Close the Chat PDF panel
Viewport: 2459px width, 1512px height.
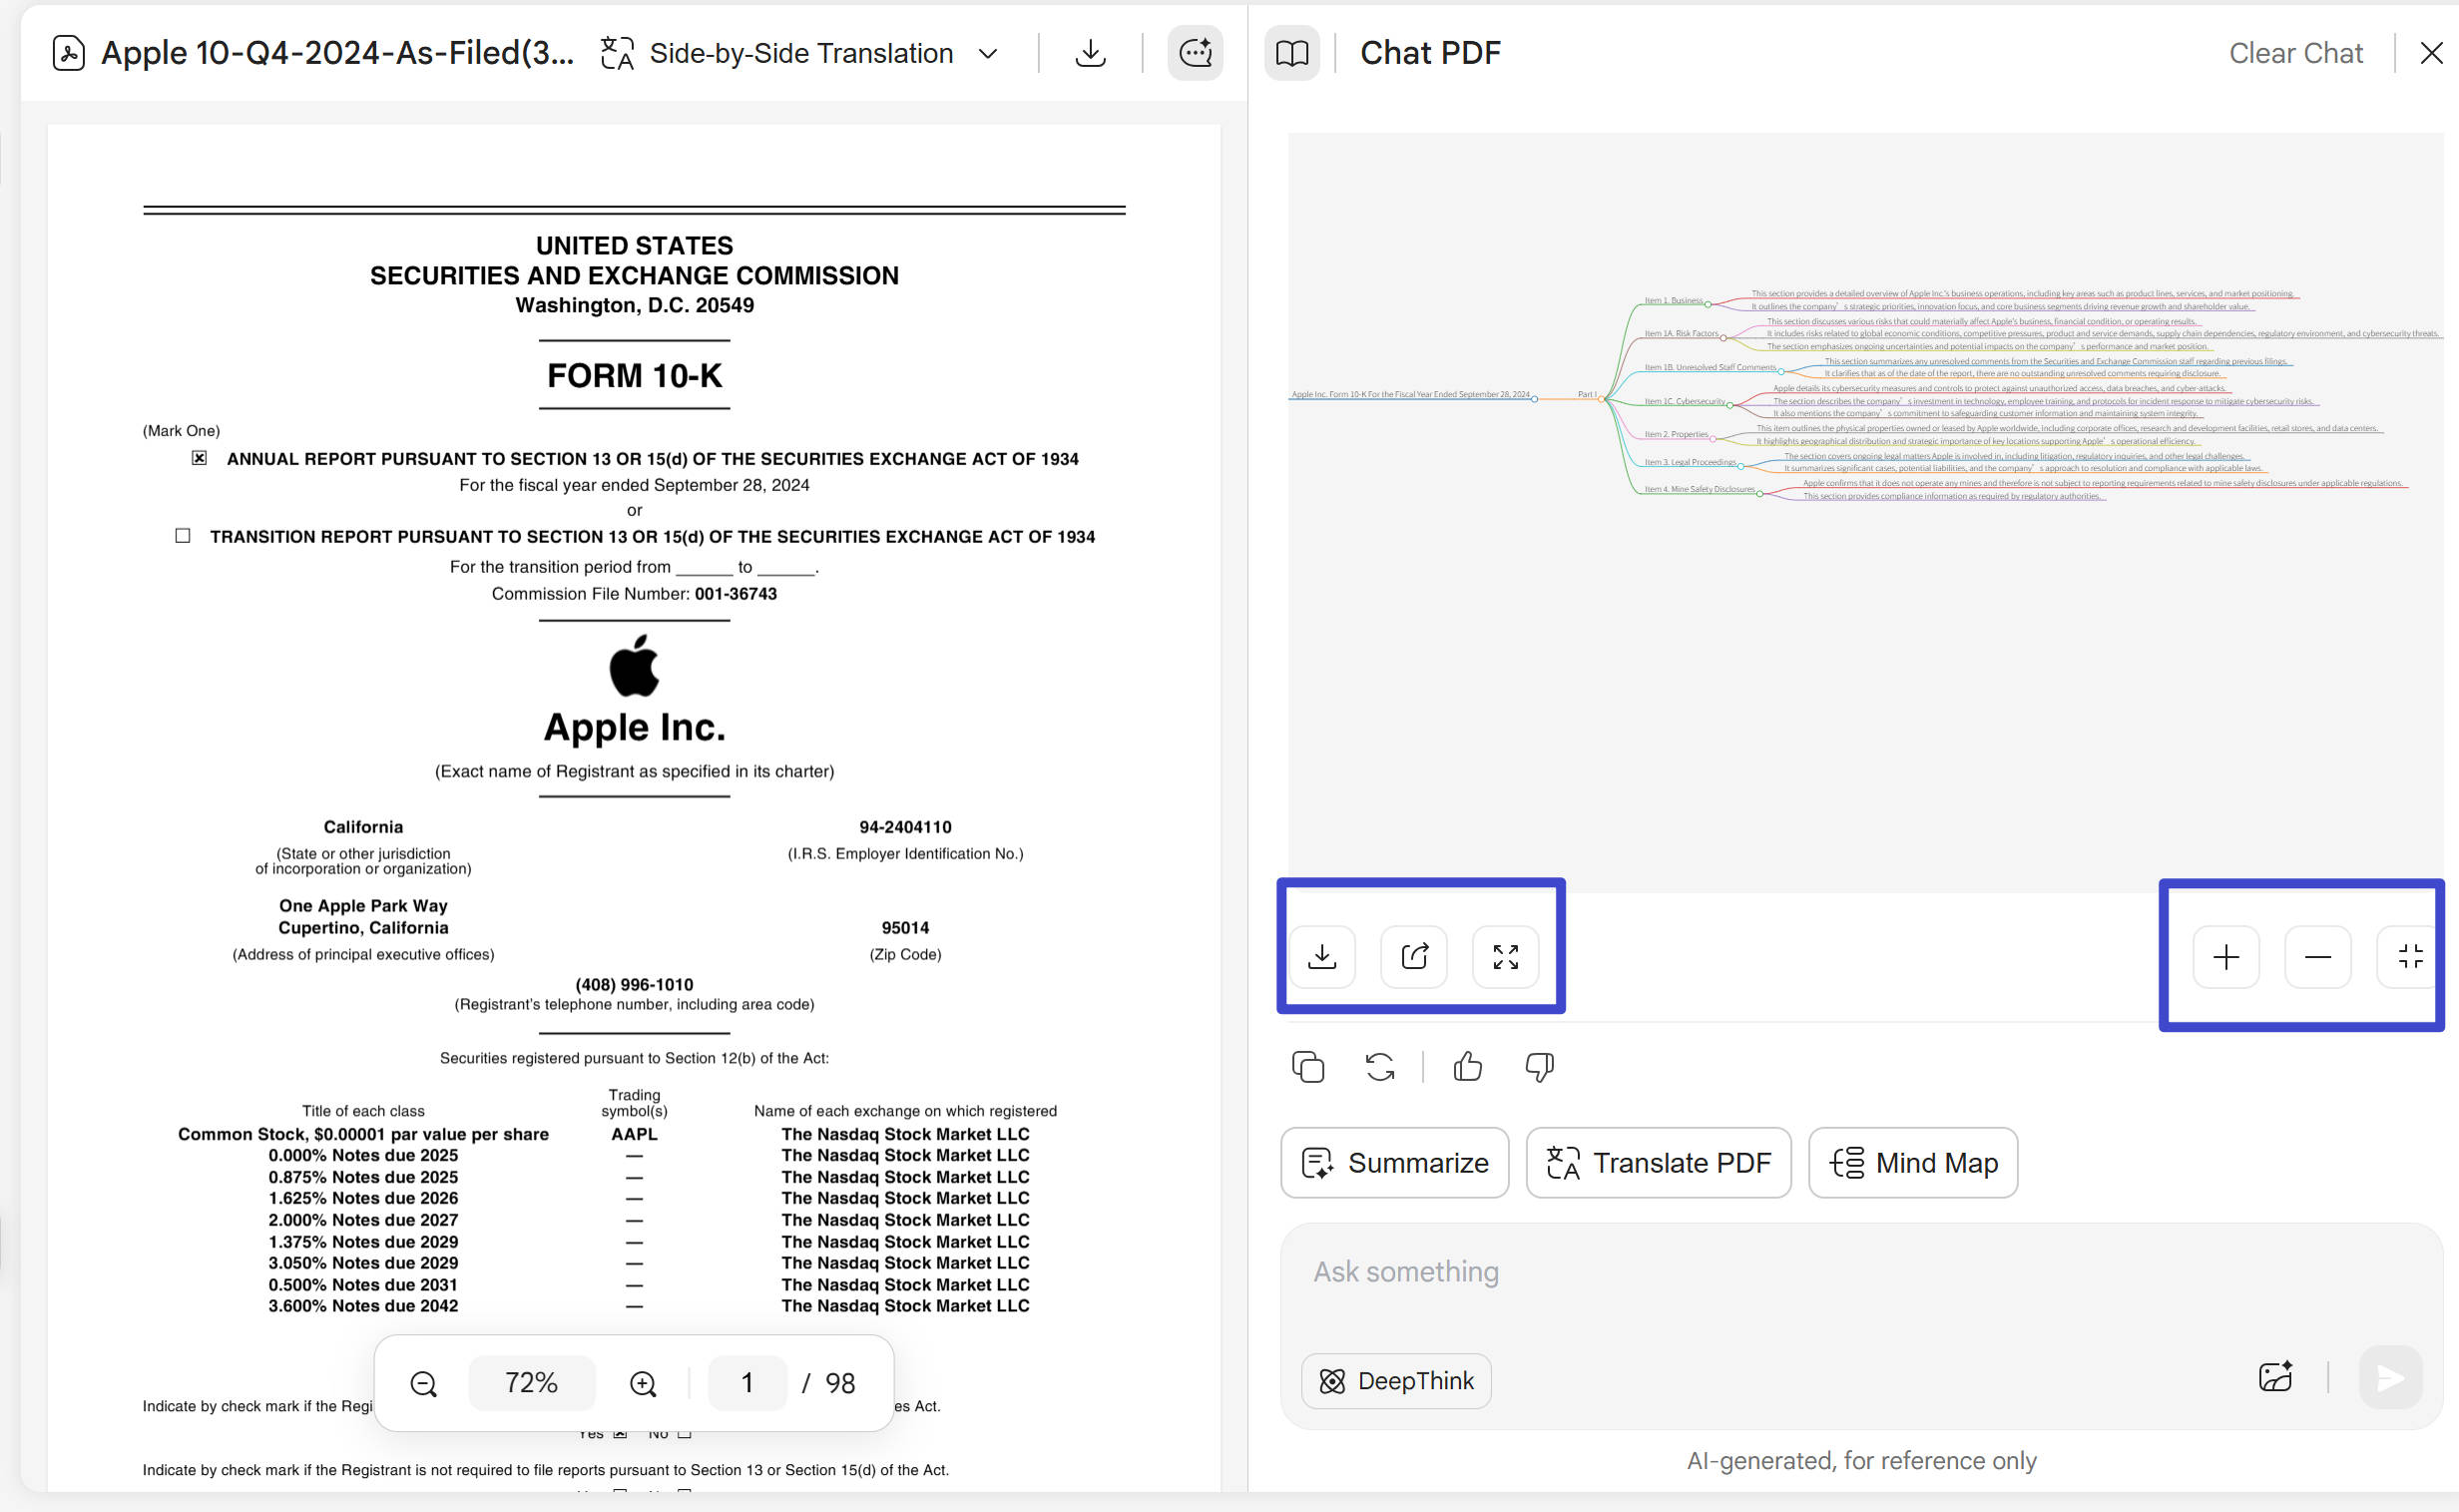[x=2431, y=53]
